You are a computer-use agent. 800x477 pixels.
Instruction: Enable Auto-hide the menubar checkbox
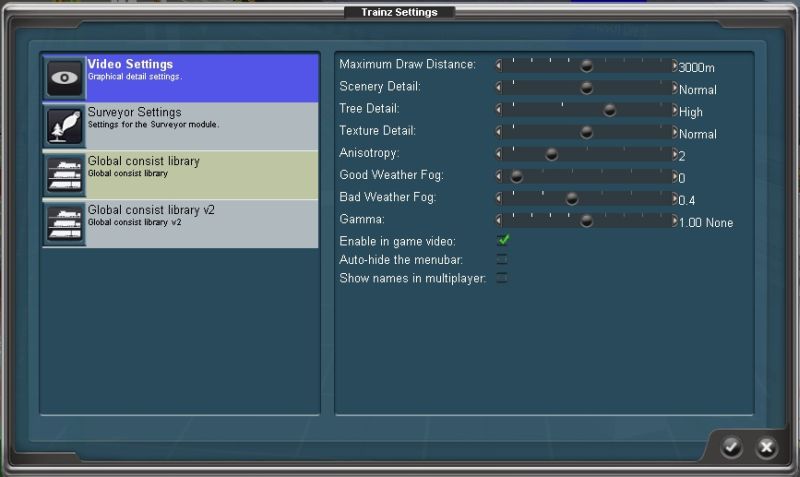[502, 259]
